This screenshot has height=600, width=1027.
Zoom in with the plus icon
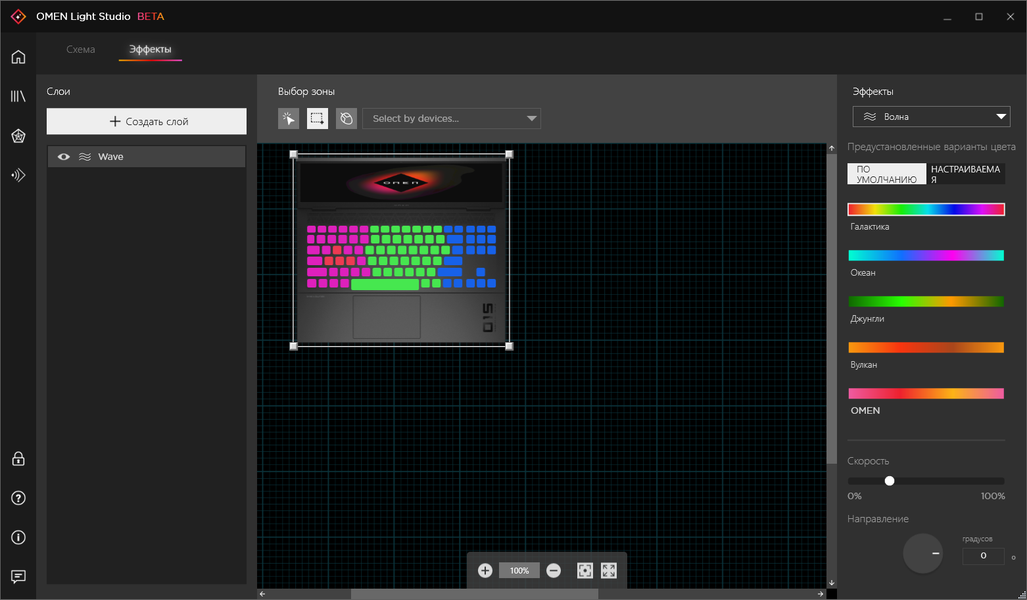click(x=485, y=571)
